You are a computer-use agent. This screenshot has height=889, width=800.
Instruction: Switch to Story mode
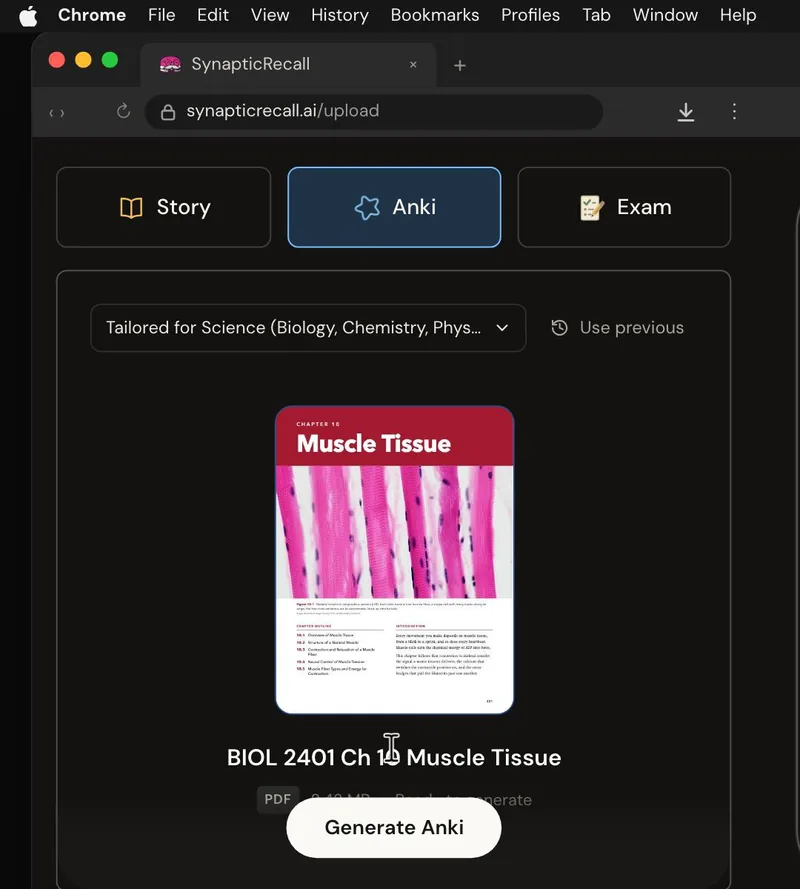pyautogui.click(x=164, y=207)
